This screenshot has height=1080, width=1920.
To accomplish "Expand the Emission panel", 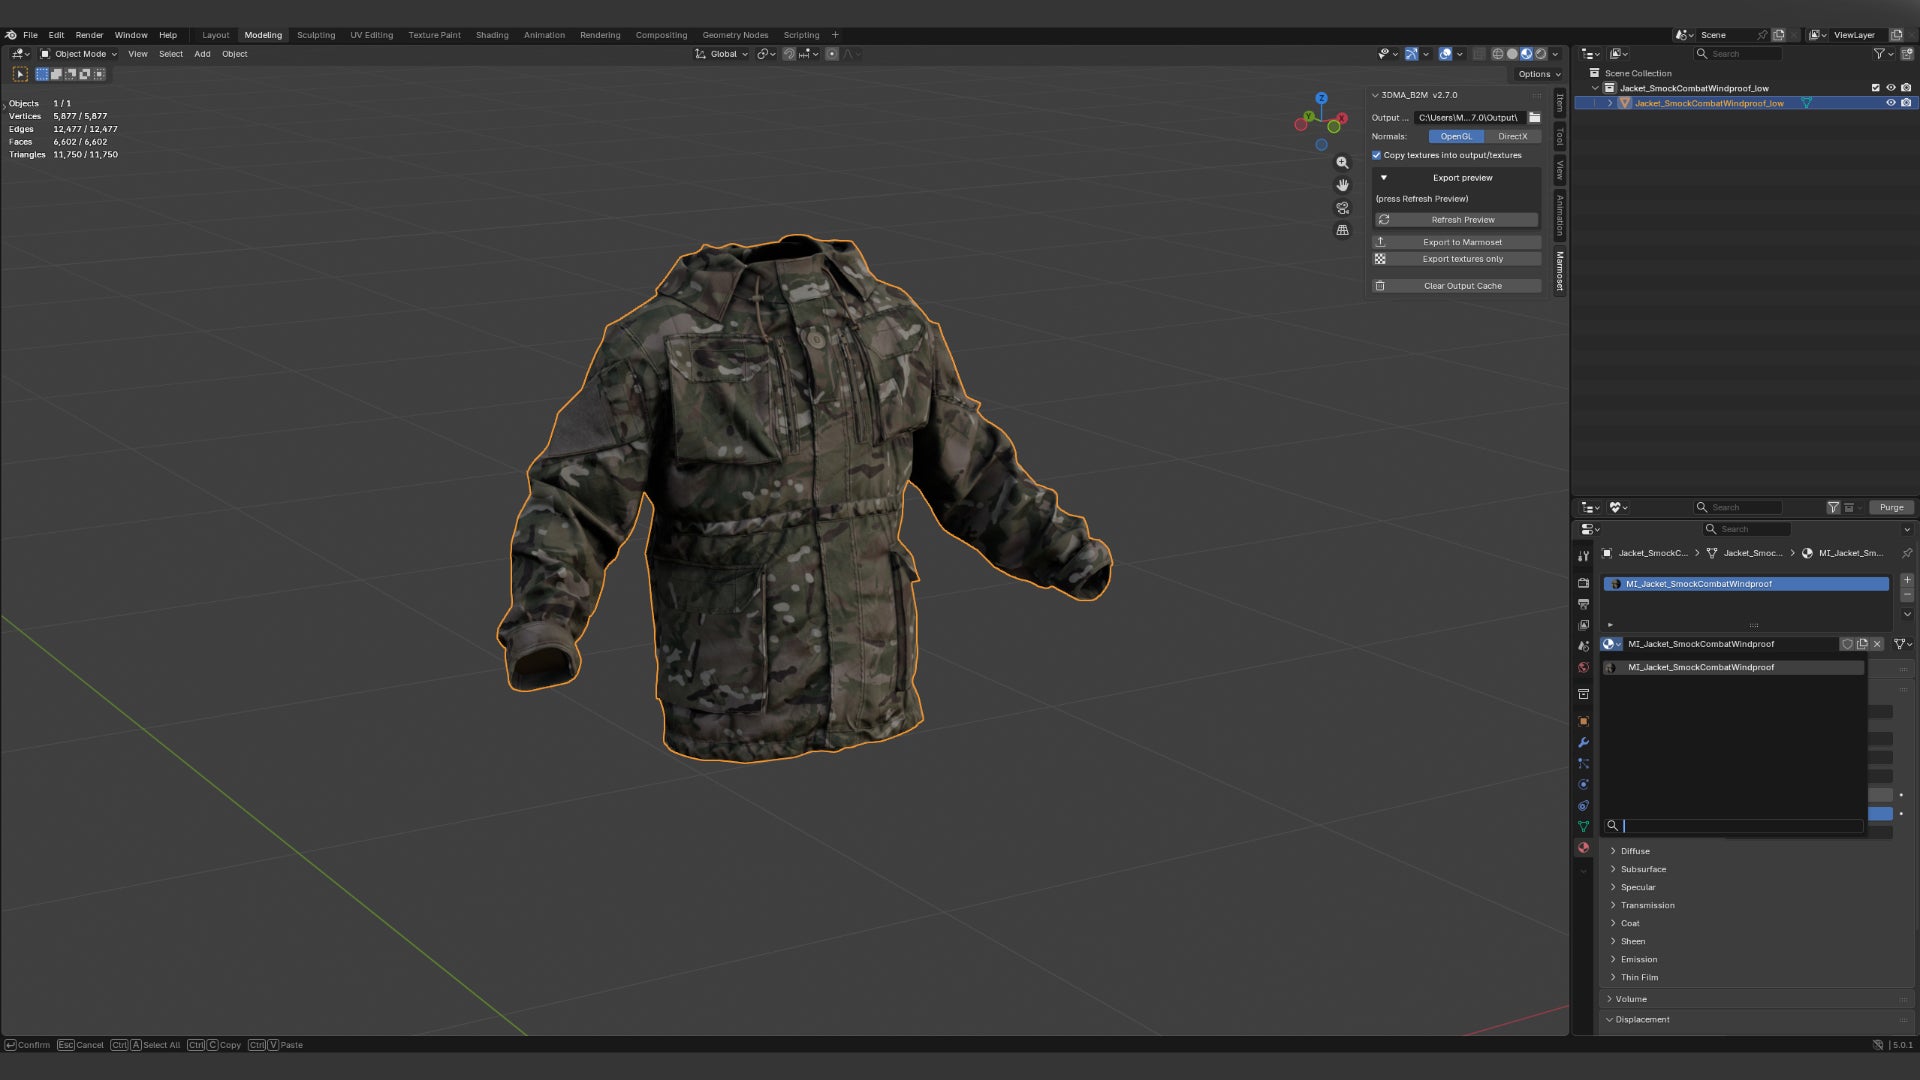I will tap(1613, 959).
